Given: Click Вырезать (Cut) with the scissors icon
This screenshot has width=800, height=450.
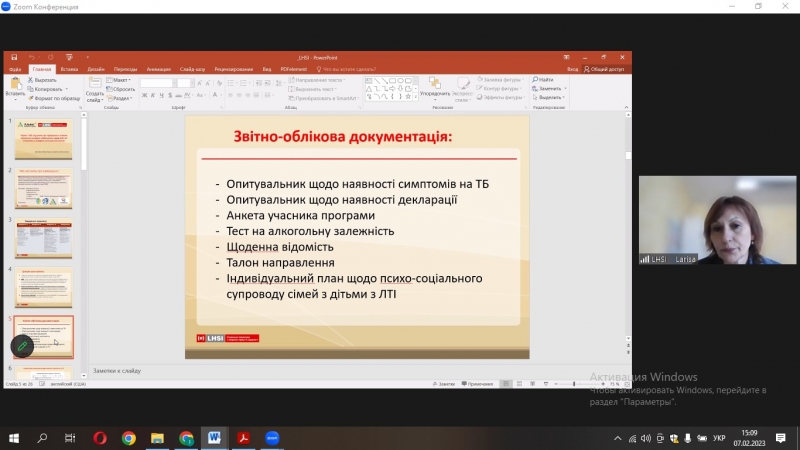Looking at the screenshot, I should click(42, 80).
